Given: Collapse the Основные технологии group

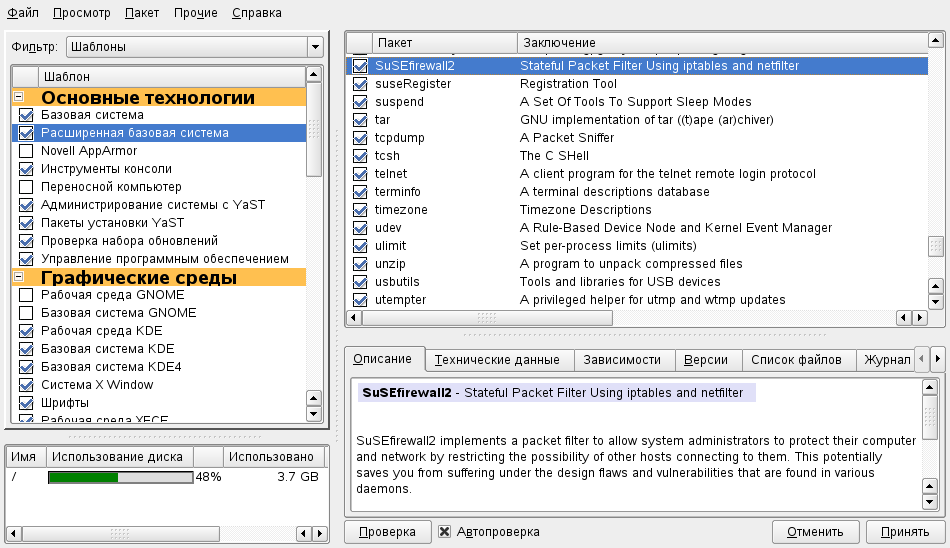Looking at the screenshot, I should [18, 98].
